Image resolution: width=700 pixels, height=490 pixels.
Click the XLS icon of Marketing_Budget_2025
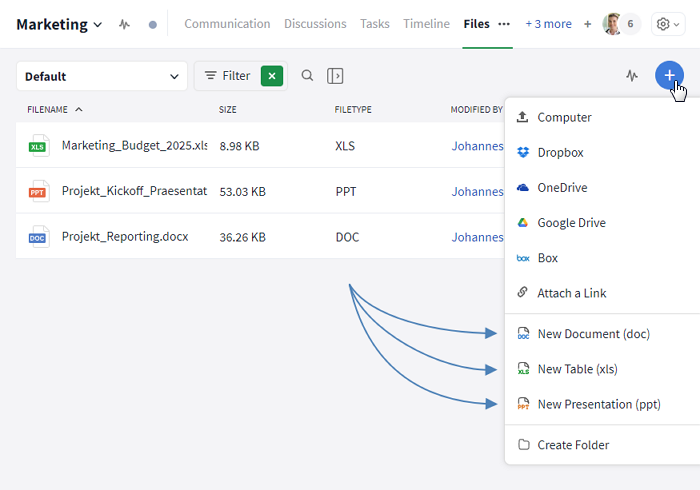pyautogui.click(x=38, y=145)
